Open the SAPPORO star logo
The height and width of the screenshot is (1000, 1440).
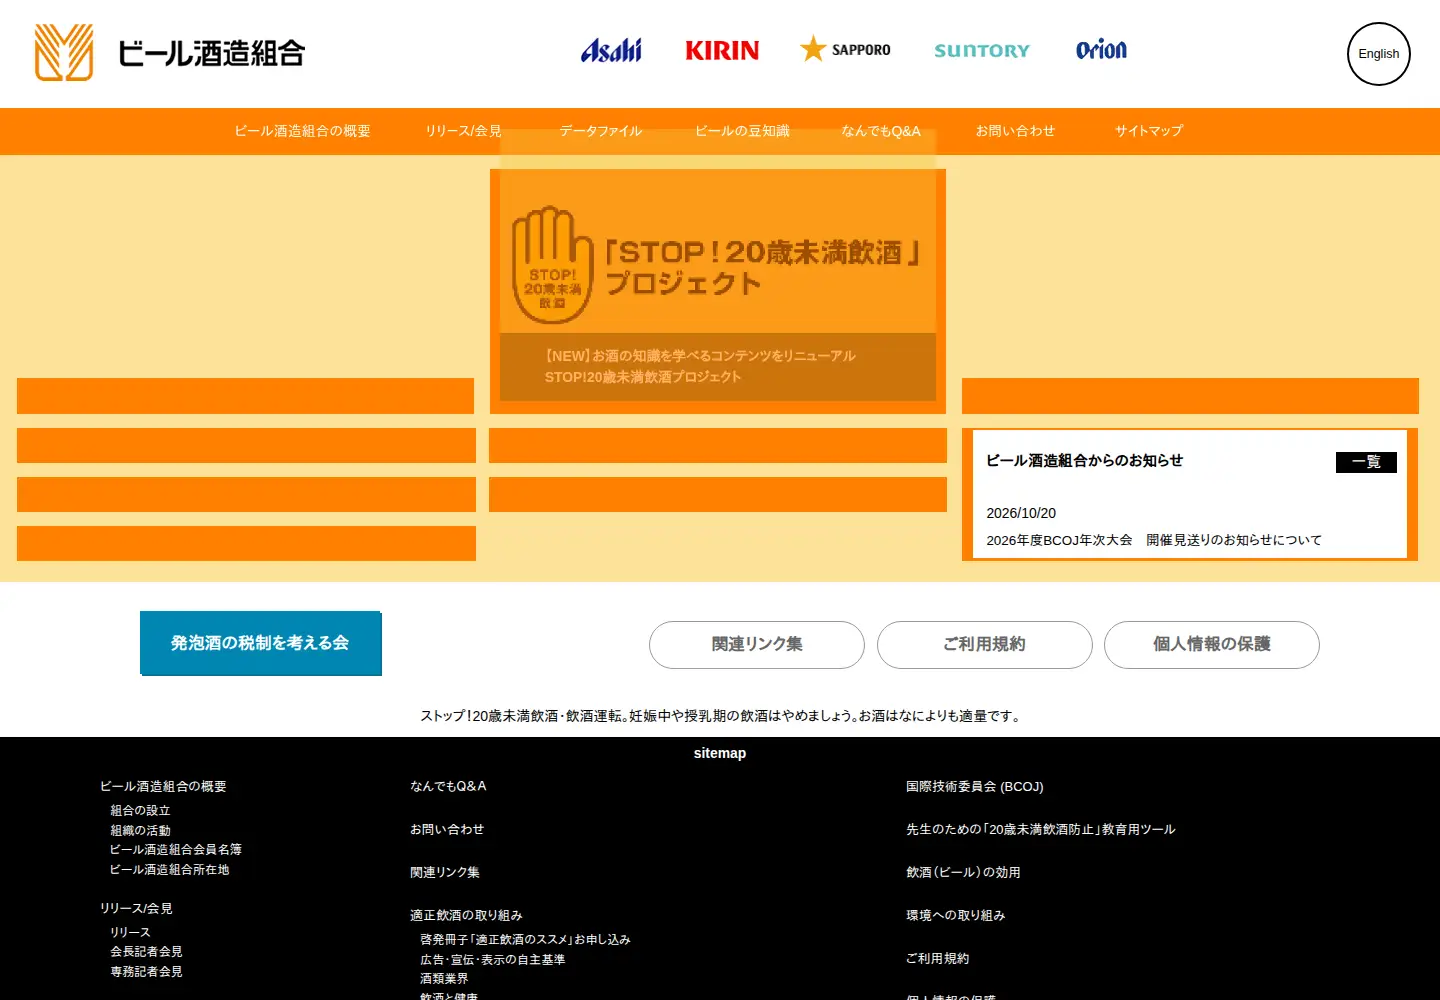(845, 49)
